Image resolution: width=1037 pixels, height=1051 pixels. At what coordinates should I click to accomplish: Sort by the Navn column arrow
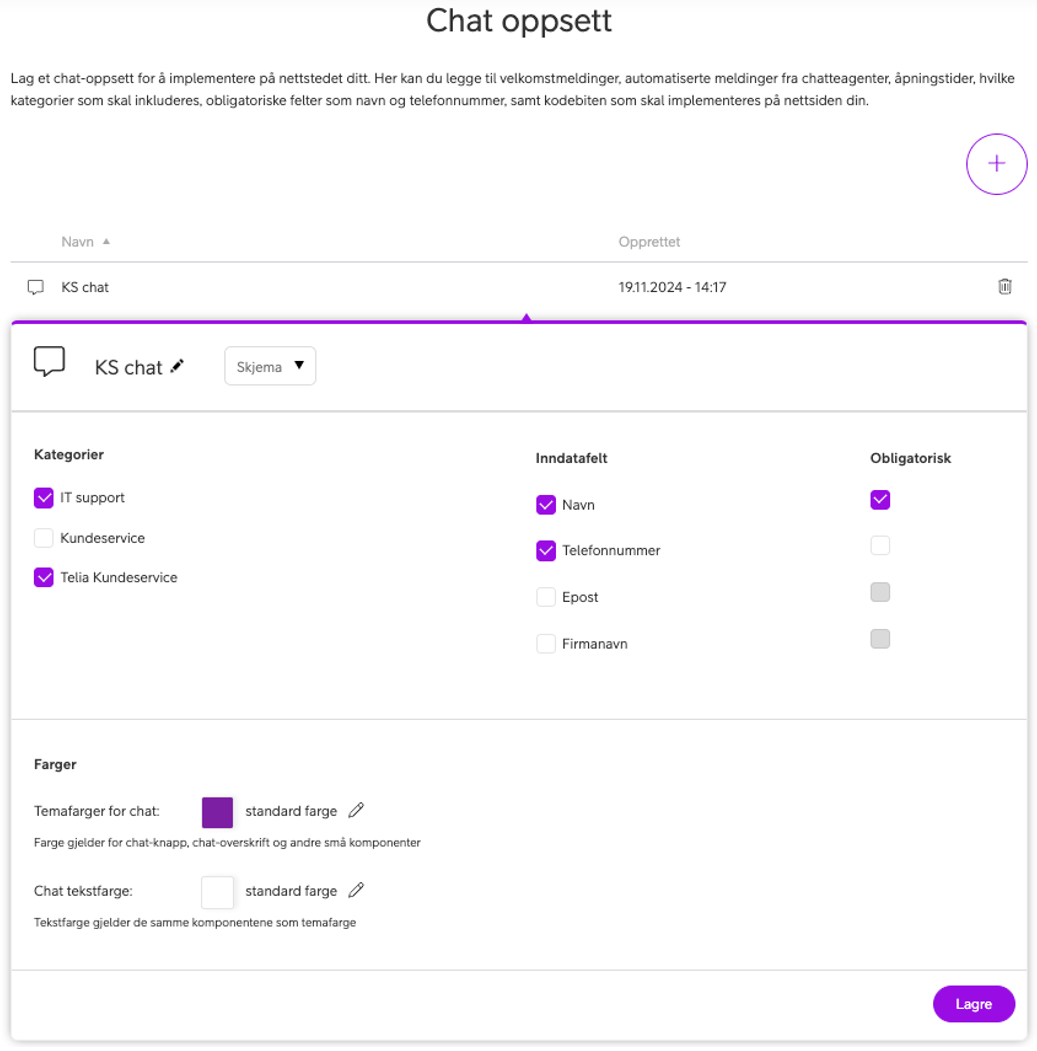coord(106,242)
